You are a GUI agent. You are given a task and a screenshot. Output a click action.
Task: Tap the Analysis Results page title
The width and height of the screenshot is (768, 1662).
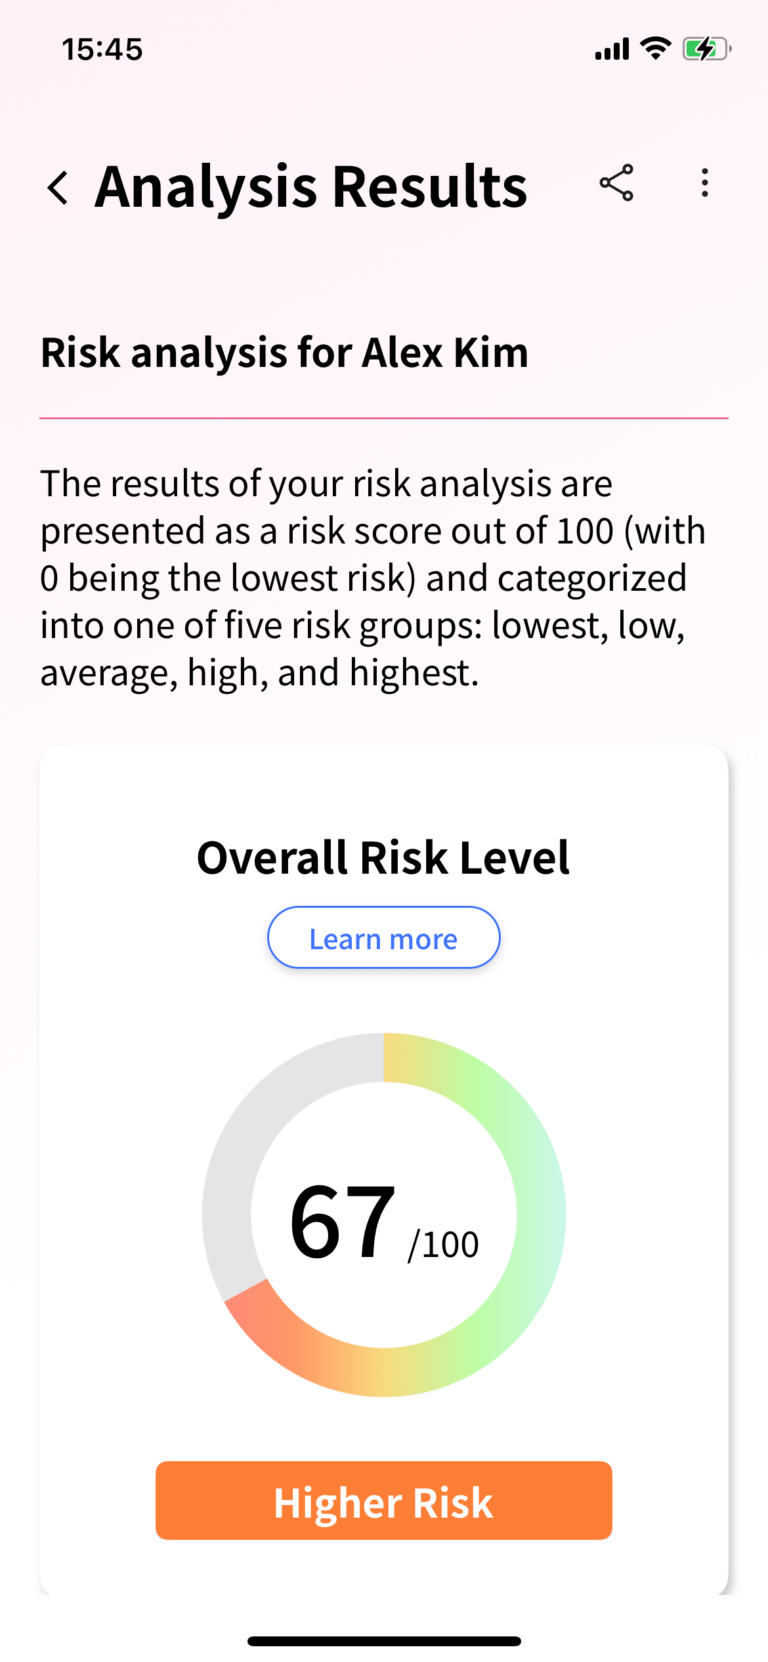click(x=311, y=187)
